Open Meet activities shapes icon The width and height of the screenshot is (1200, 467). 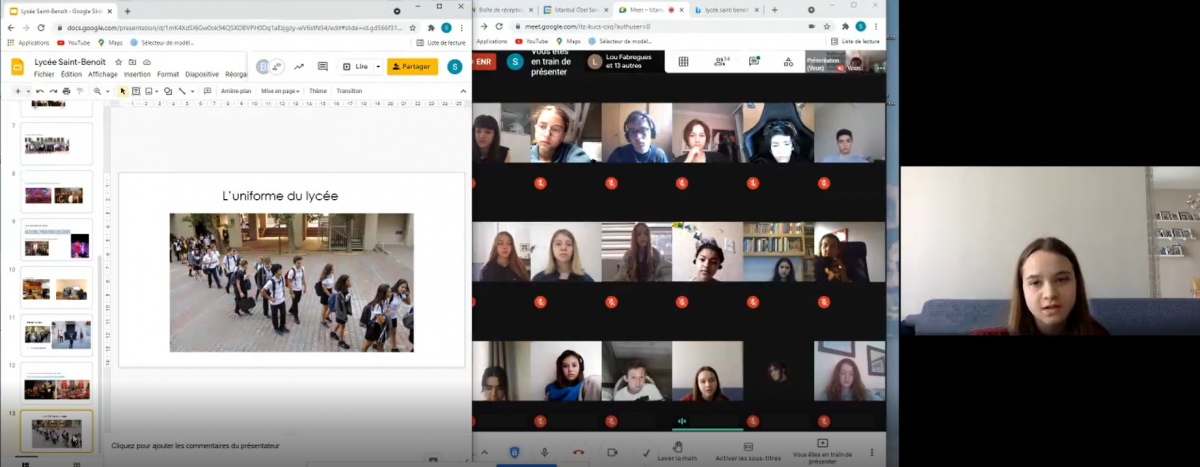pyautogui.click(x=788, y=61)
